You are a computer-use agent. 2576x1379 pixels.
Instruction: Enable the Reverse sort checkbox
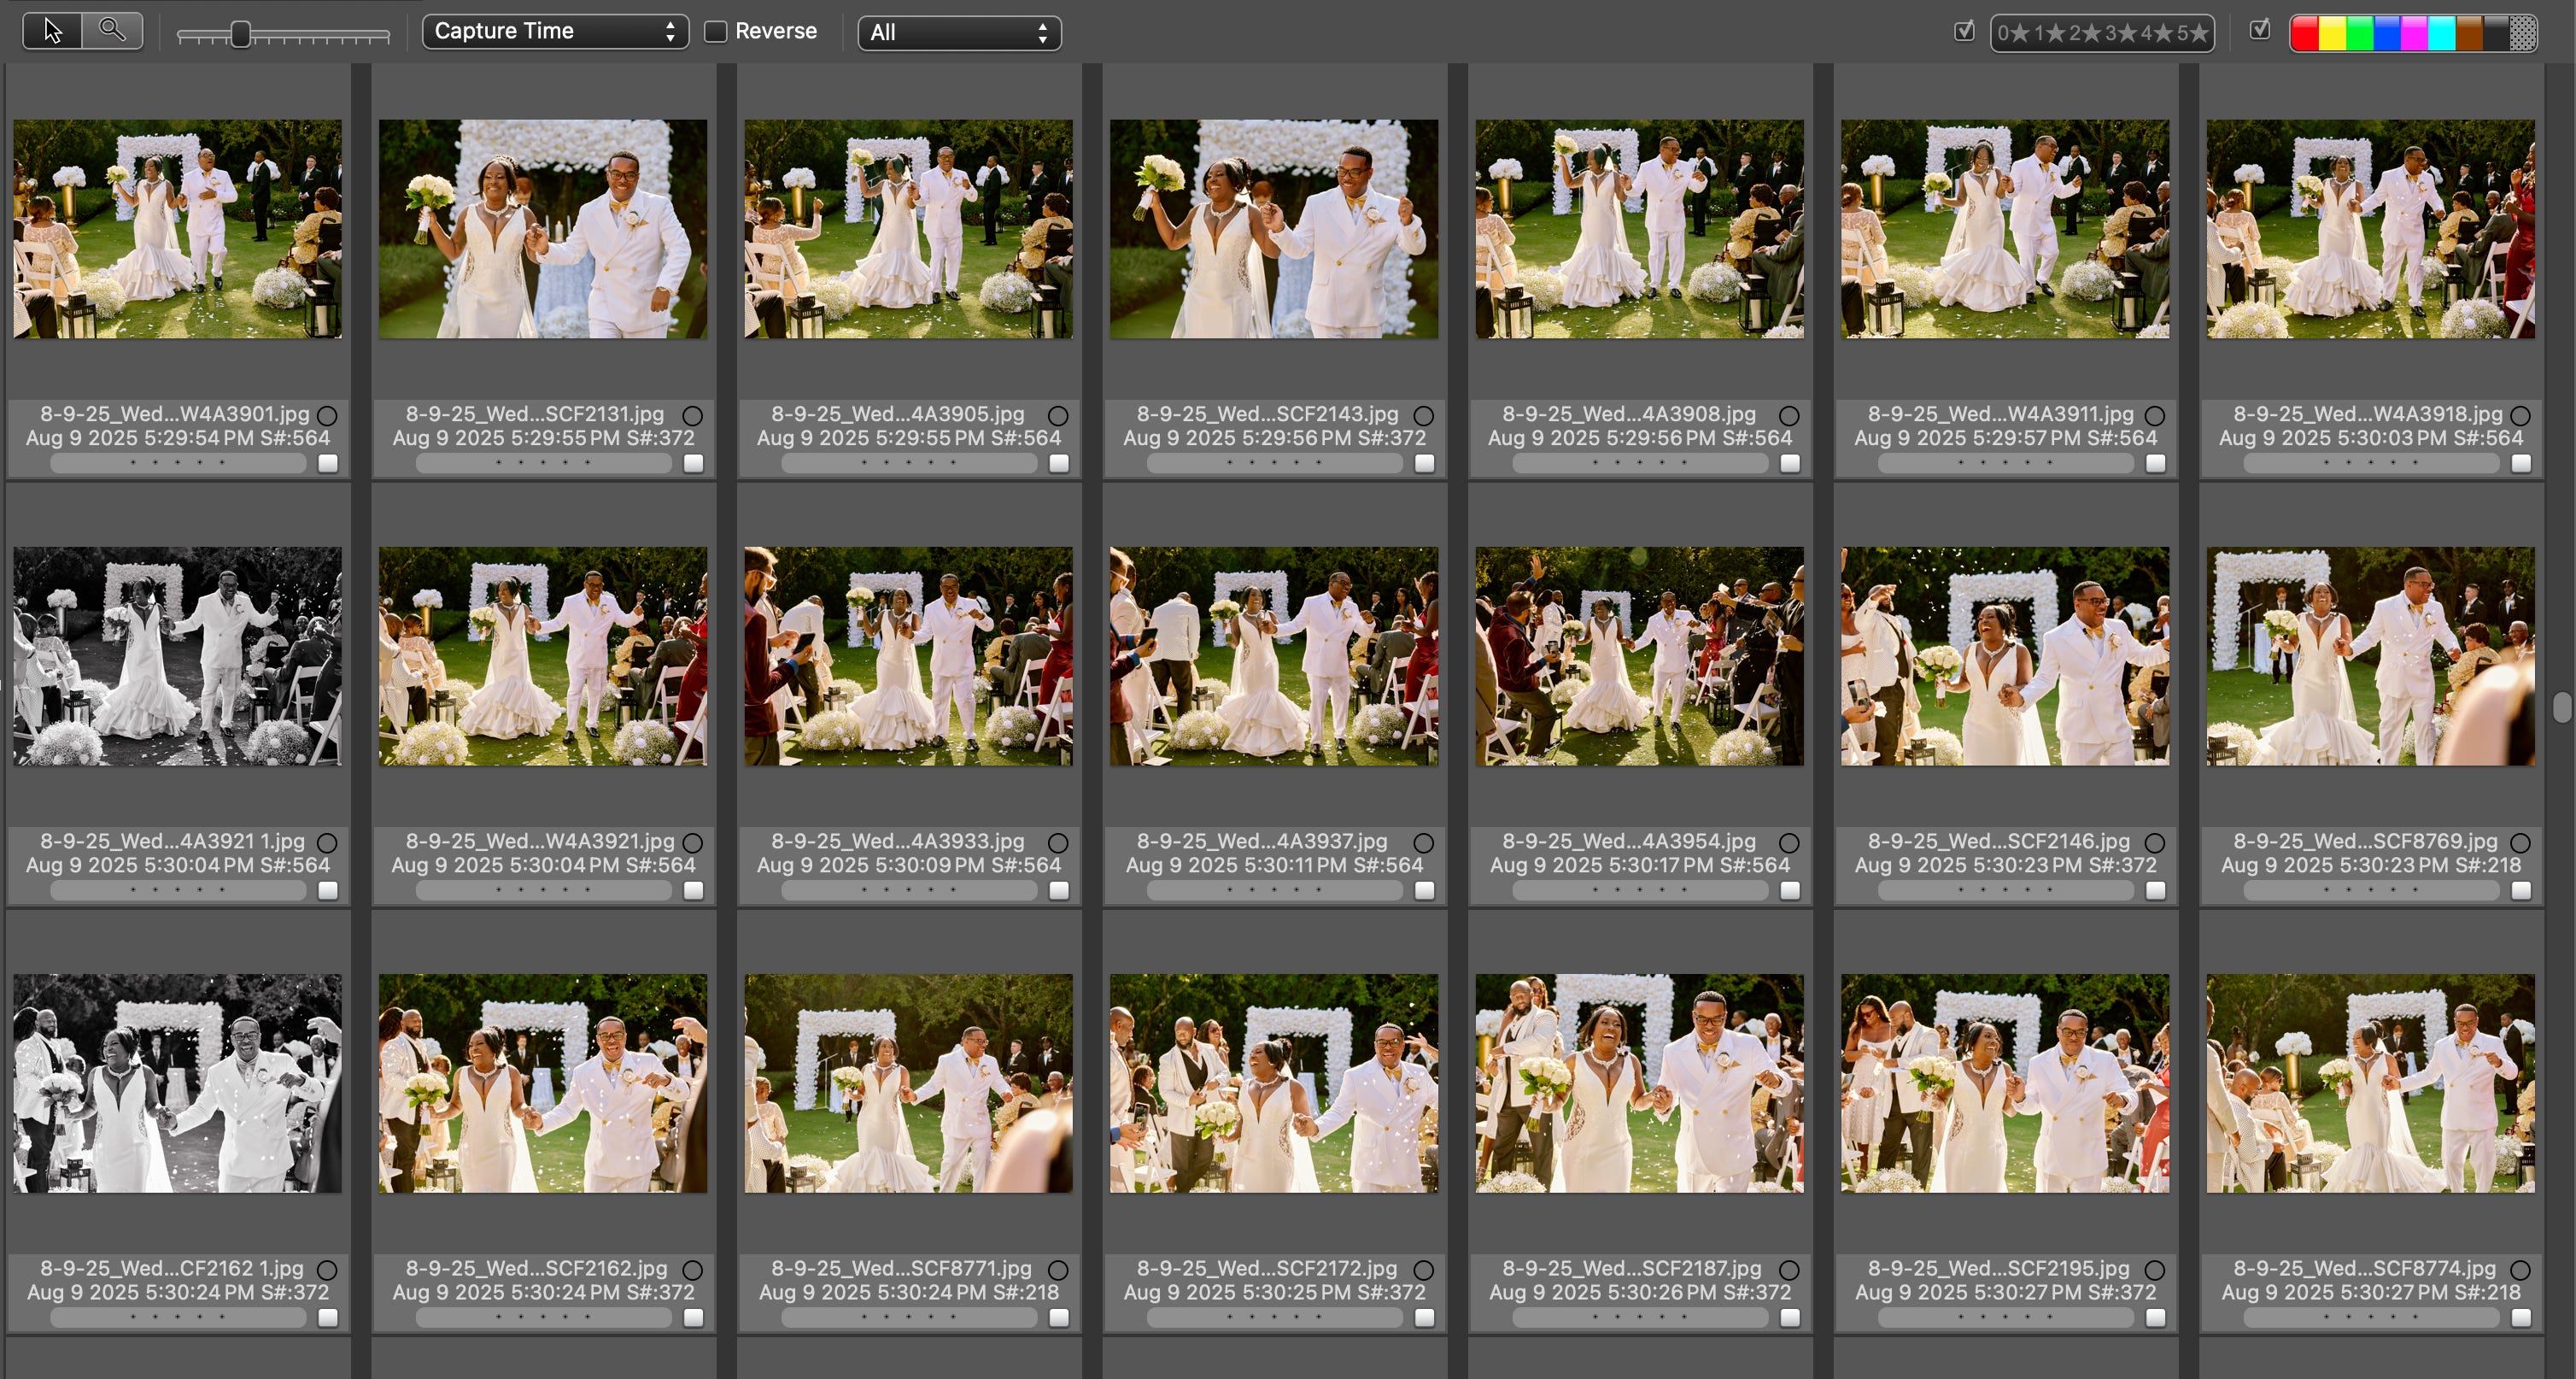(715, 32)
